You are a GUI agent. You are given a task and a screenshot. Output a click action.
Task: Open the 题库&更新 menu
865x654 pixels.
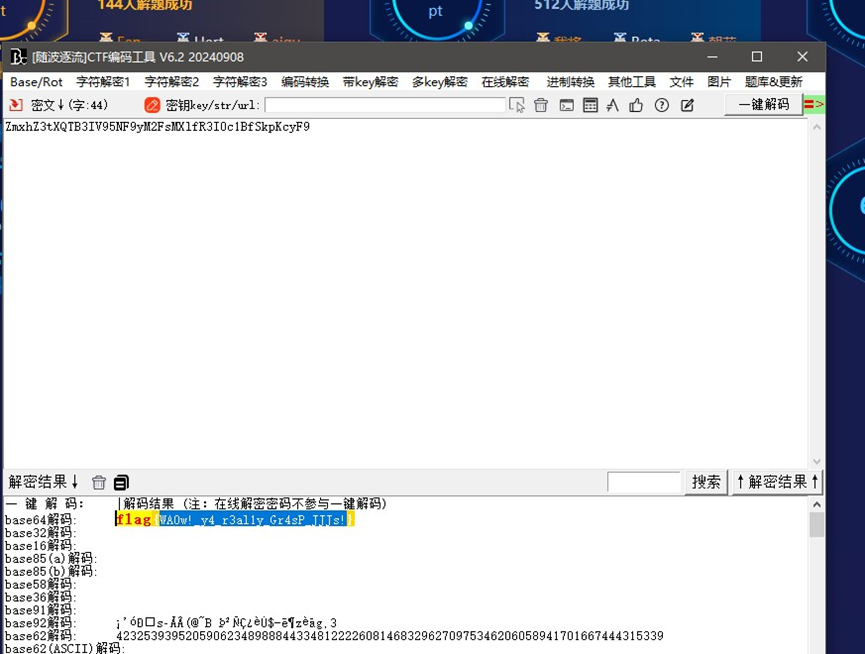(x=773, y=82)
